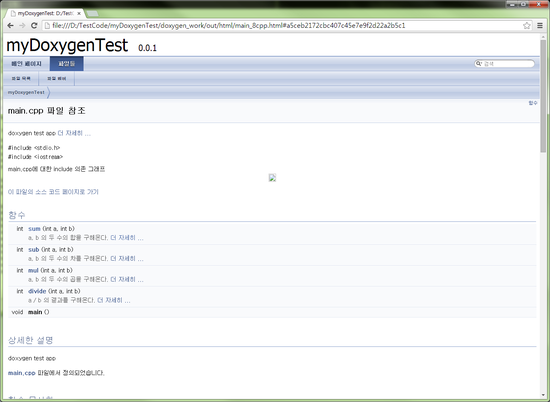Open a new tab with the new-tab button

click(92, 14)
